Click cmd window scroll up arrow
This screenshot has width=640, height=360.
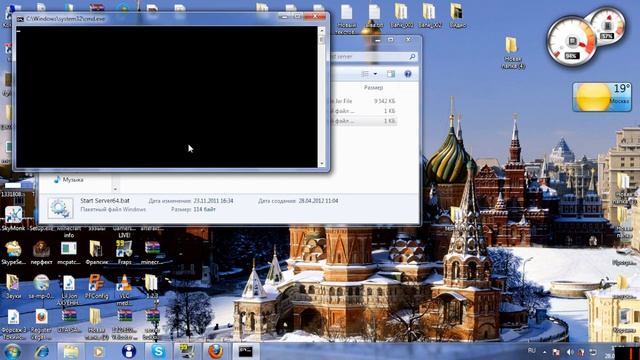(x=322, y=31)
